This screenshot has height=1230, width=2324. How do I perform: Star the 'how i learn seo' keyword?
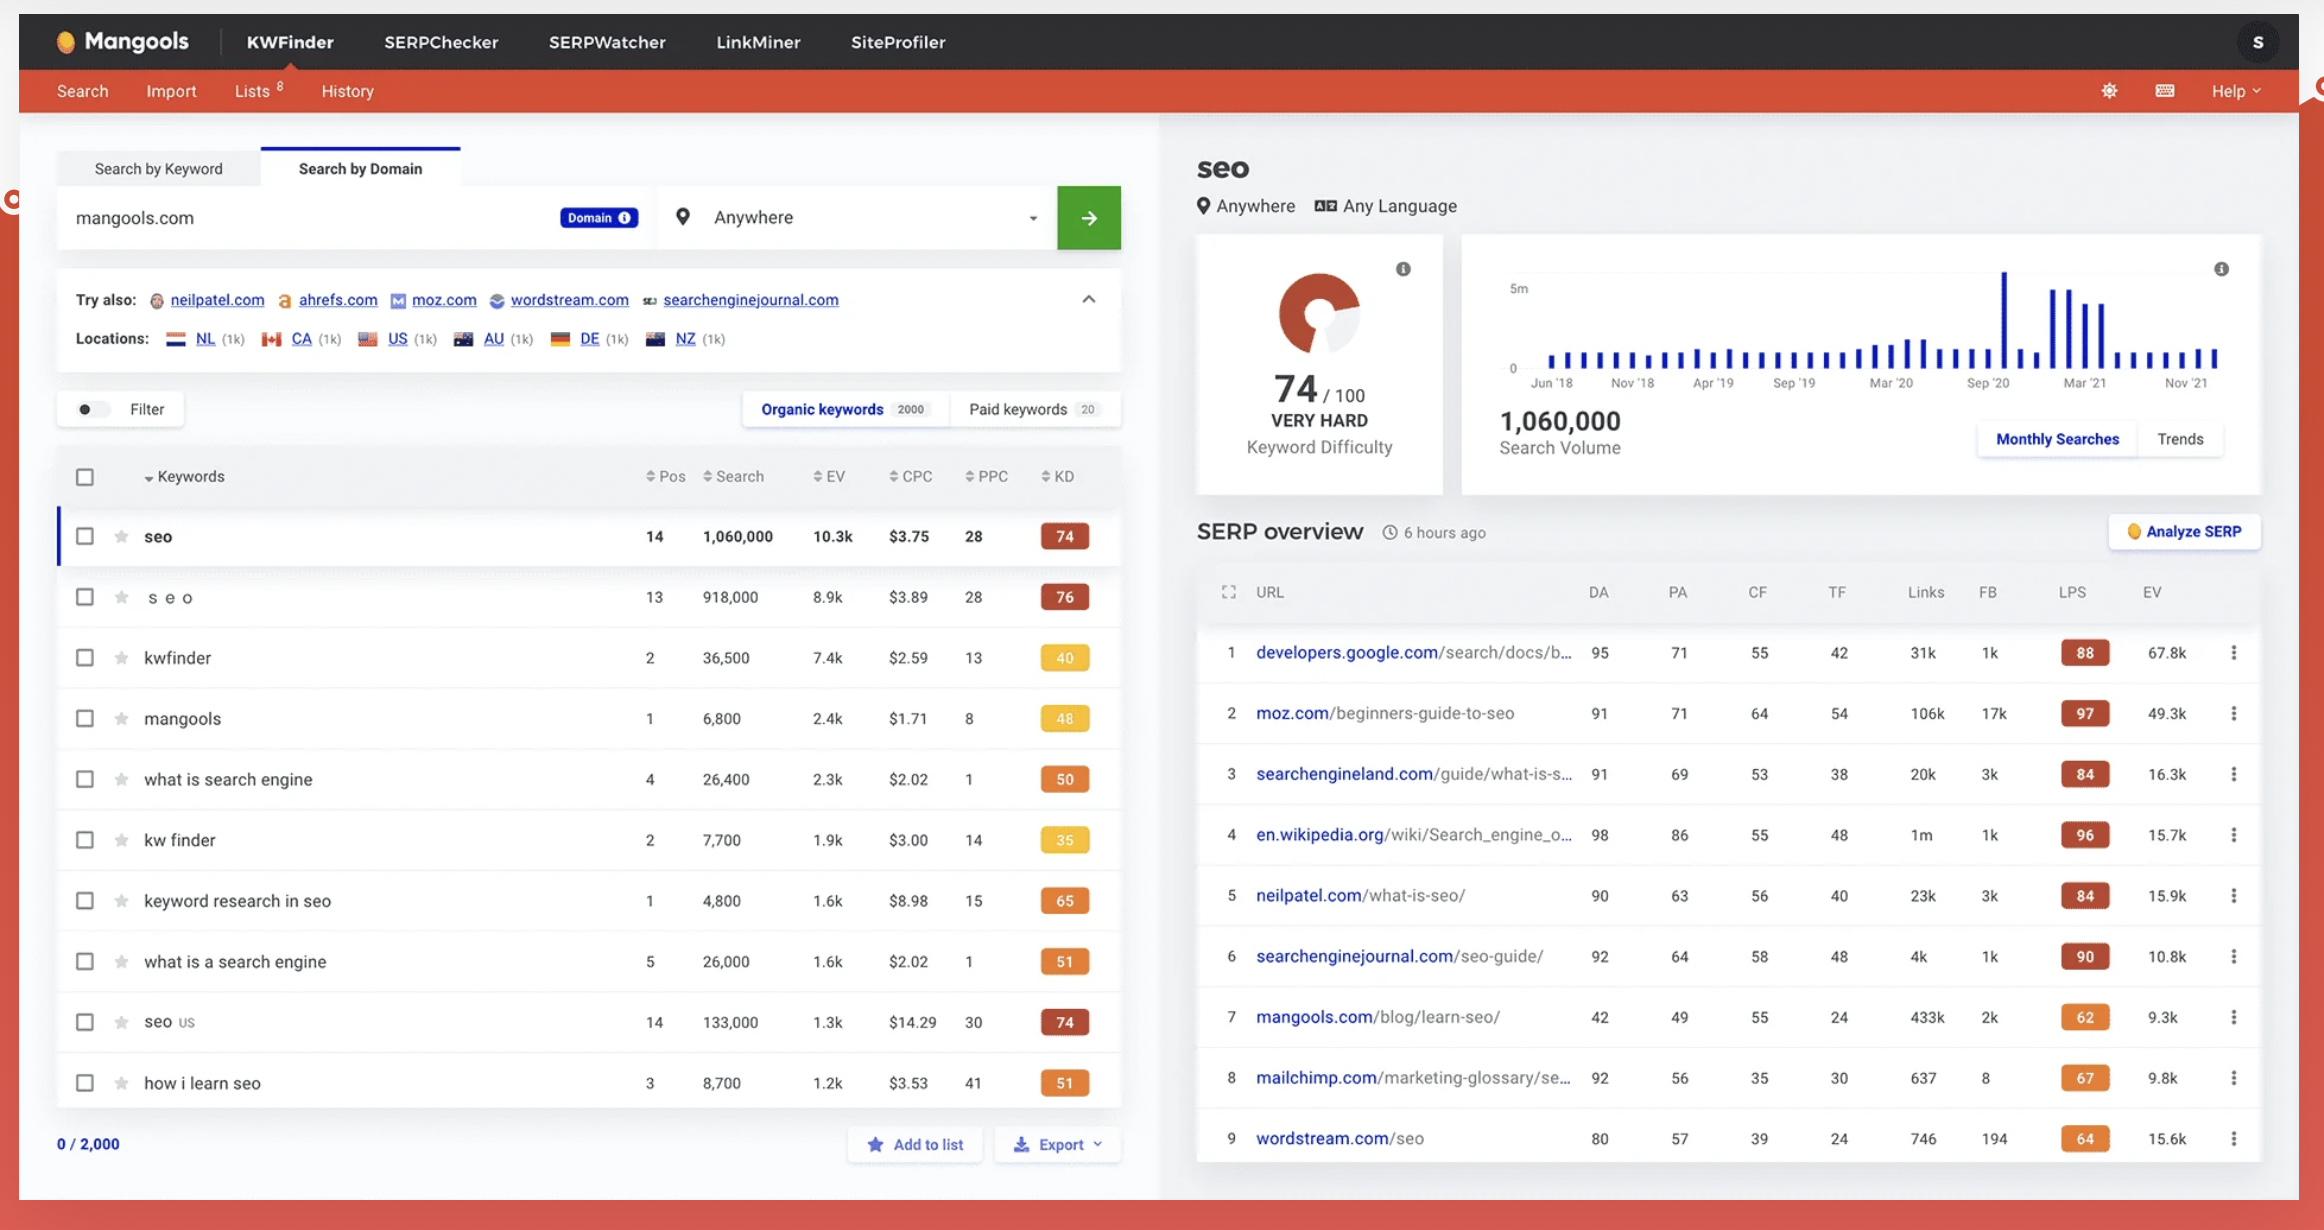pyautogui.click(x=121, y=1083)
